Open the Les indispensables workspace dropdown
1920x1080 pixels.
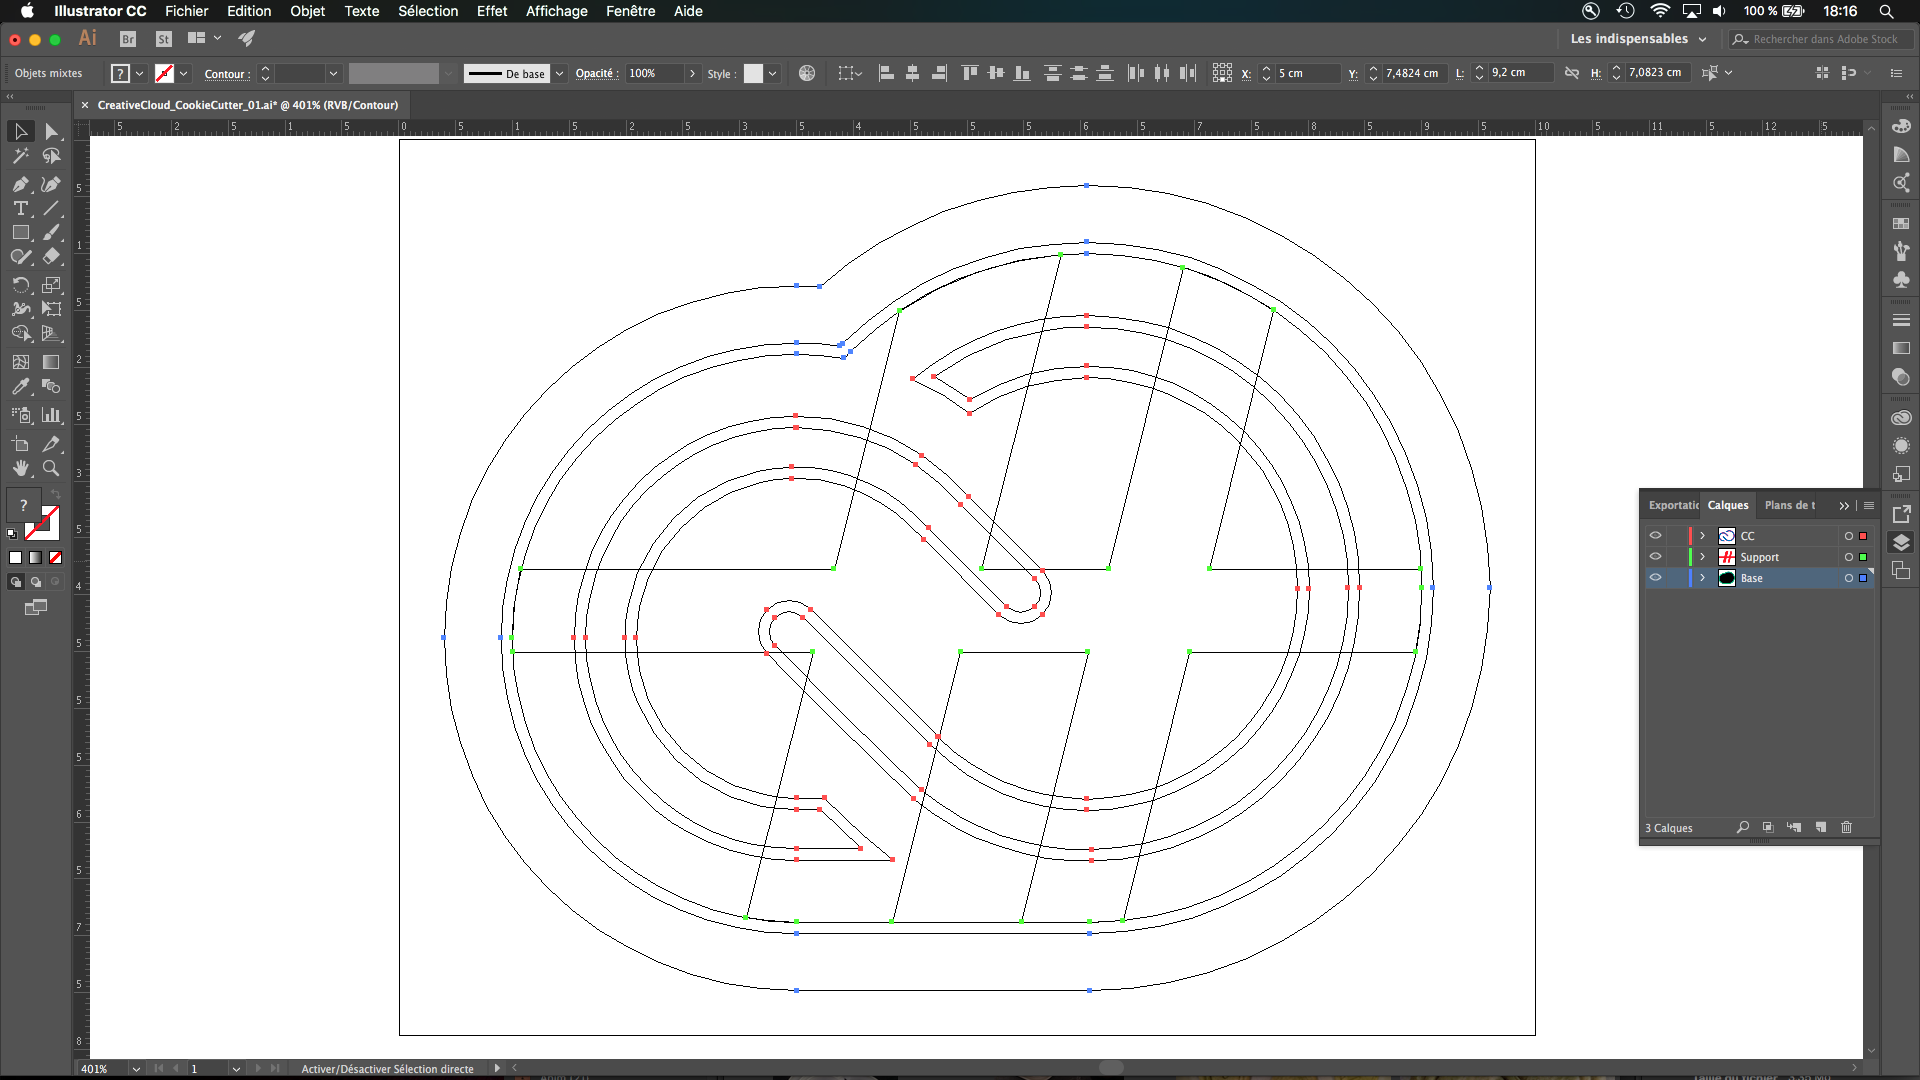point(1638,39)
